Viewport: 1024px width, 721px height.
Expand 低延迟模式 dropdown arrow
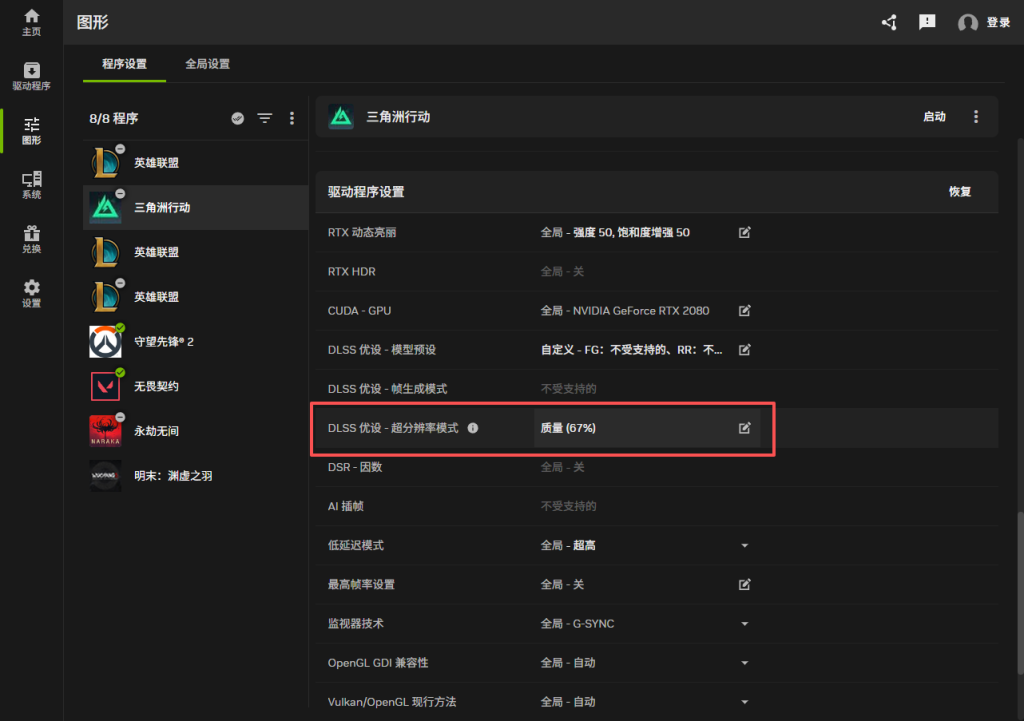tap(744, 546)
